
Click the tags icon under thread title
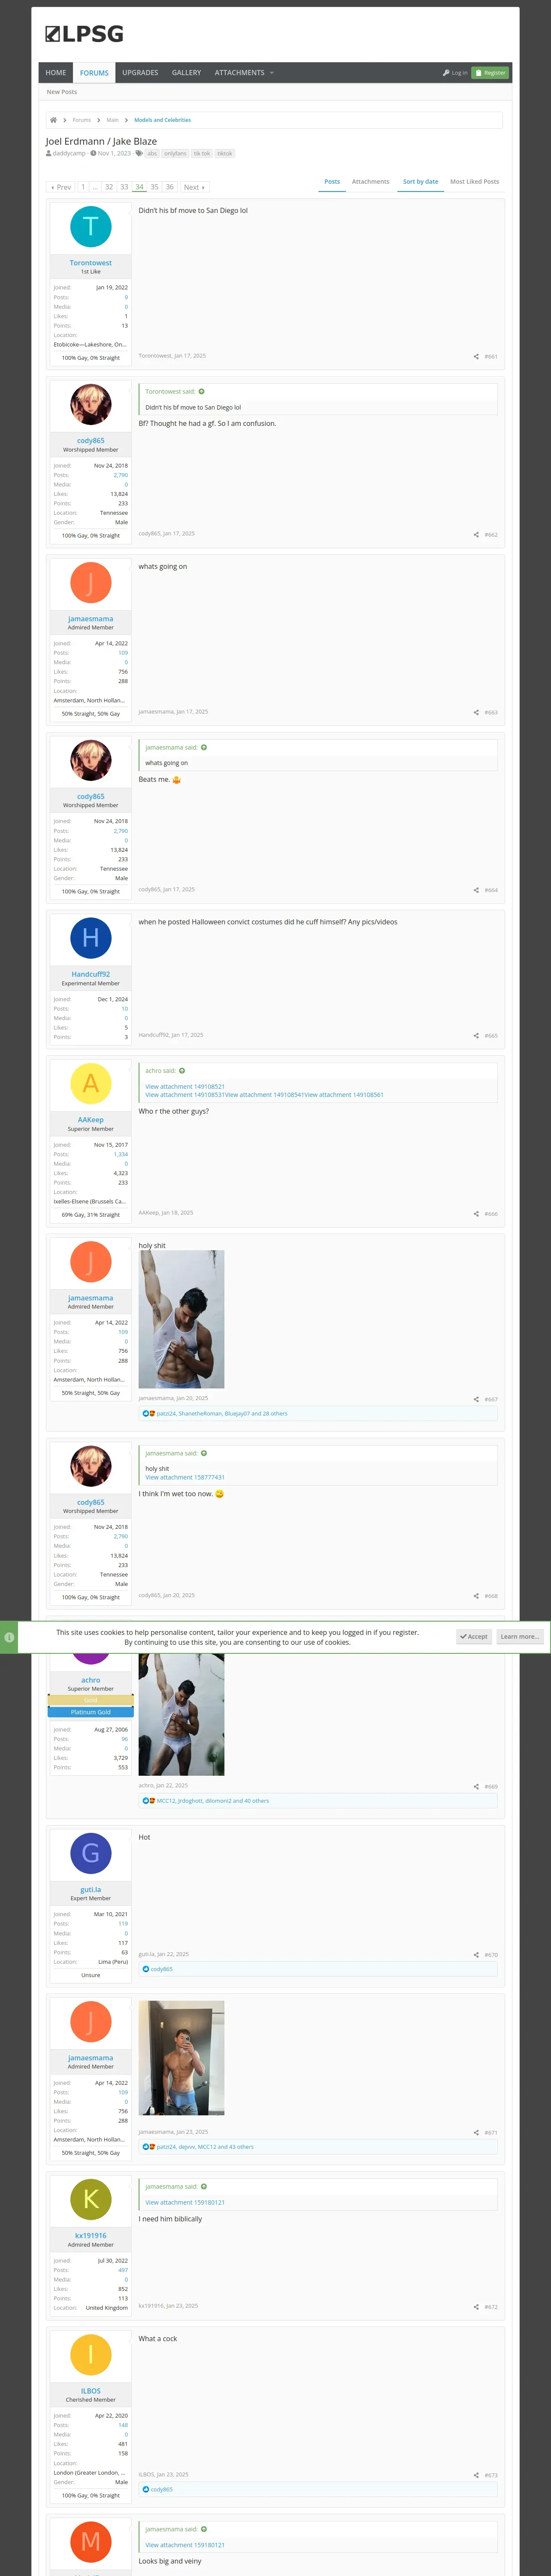tap(139, 153)
